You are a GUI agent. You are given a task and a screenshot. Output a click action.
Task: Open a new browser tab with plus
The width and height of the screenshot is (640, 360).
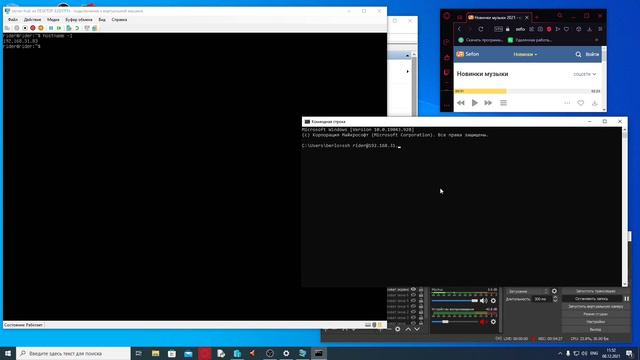tap(537, 17)
